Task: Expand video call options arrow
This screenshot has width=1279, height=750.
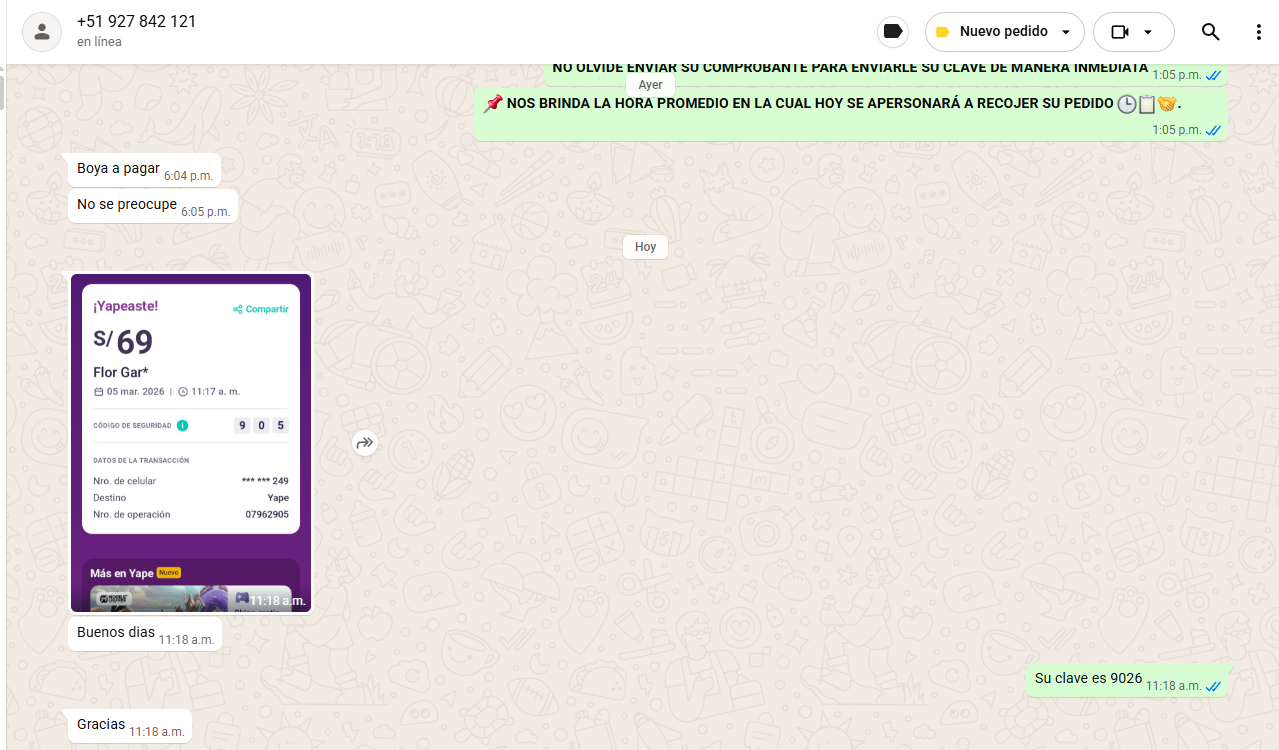Action: 1148,32
